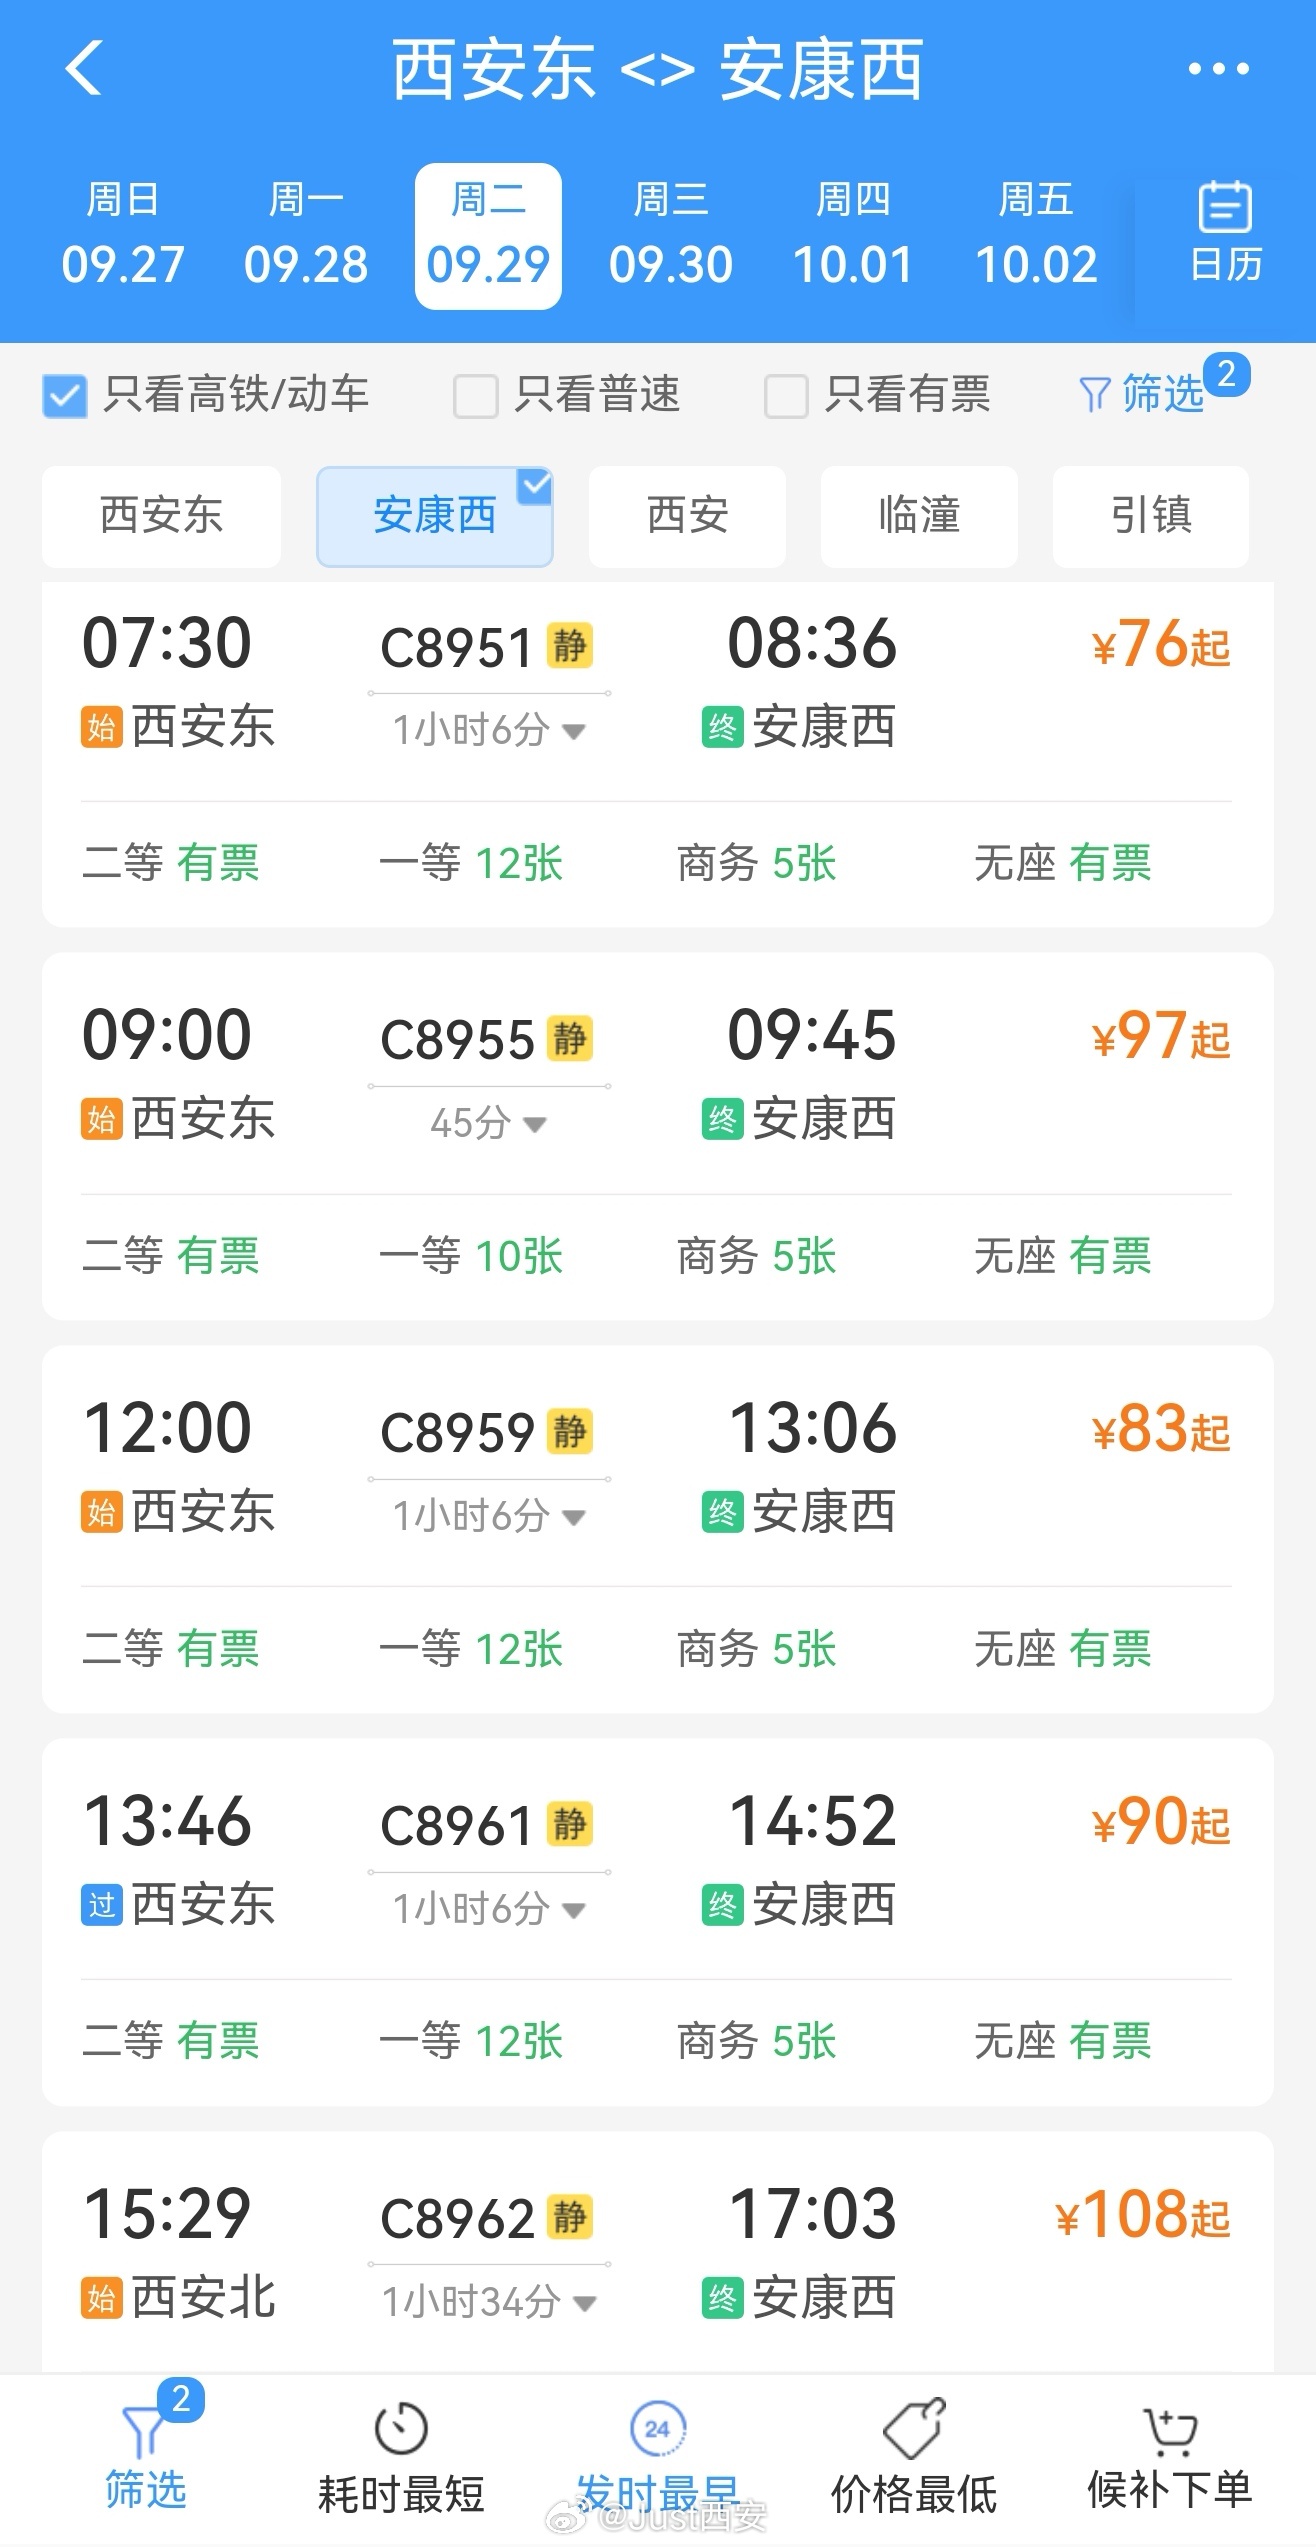Expand C8962 1小时34分 dropdown arrow
This screenshot has width=1316, height=2547.
(585, 2304)
